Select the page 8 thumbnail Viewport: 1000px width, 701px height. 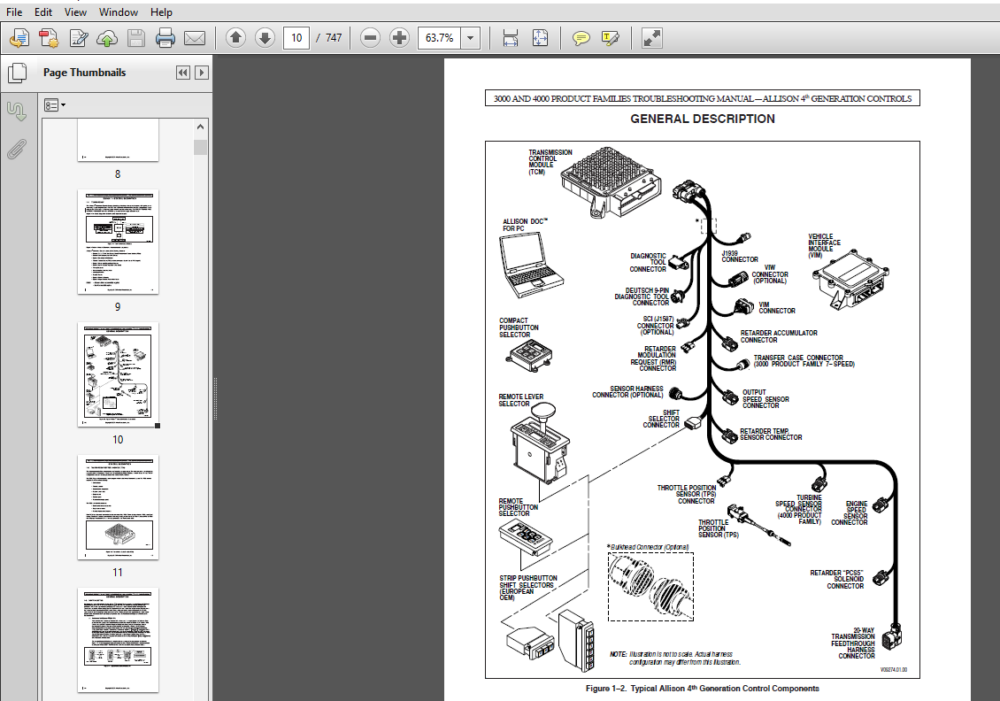118,140
